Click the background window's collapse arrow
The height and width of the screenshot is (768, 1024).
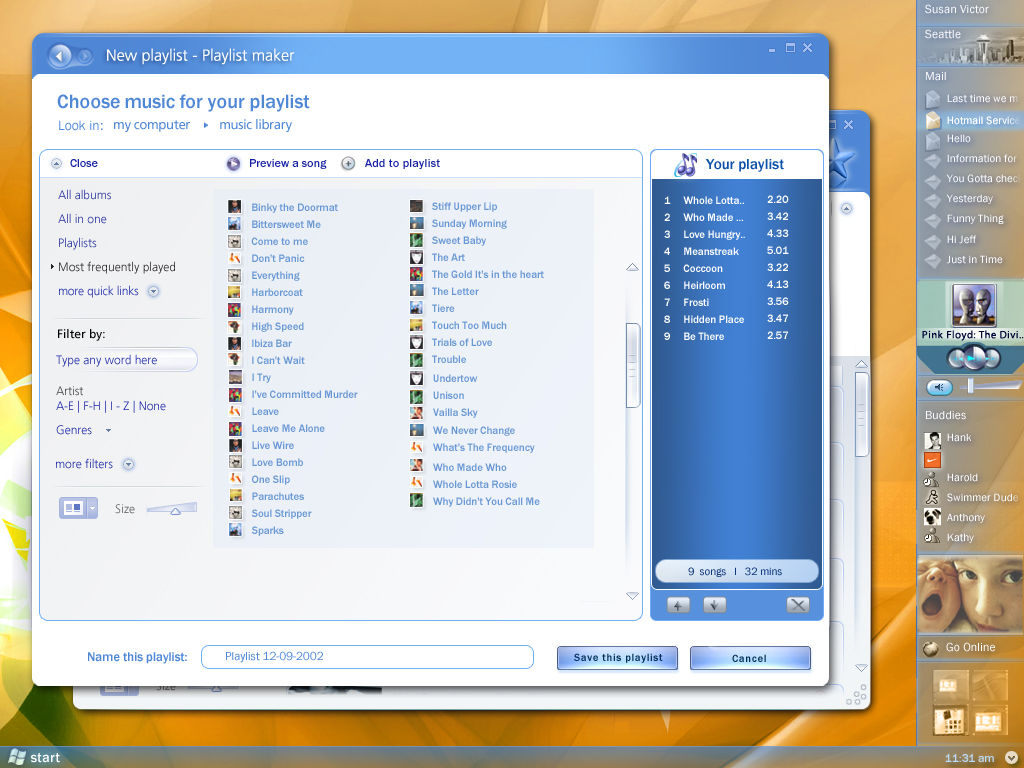846,208
